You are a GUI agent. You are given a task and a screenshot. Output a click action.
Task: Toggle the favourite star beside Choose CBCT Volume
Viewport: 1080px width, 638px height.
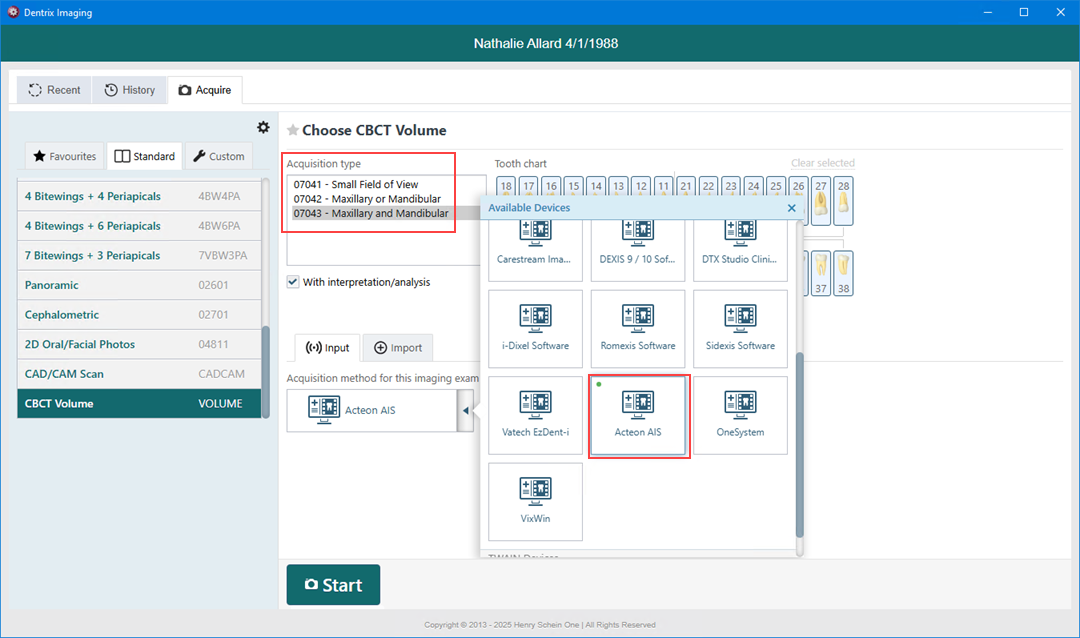coord(293,130)
